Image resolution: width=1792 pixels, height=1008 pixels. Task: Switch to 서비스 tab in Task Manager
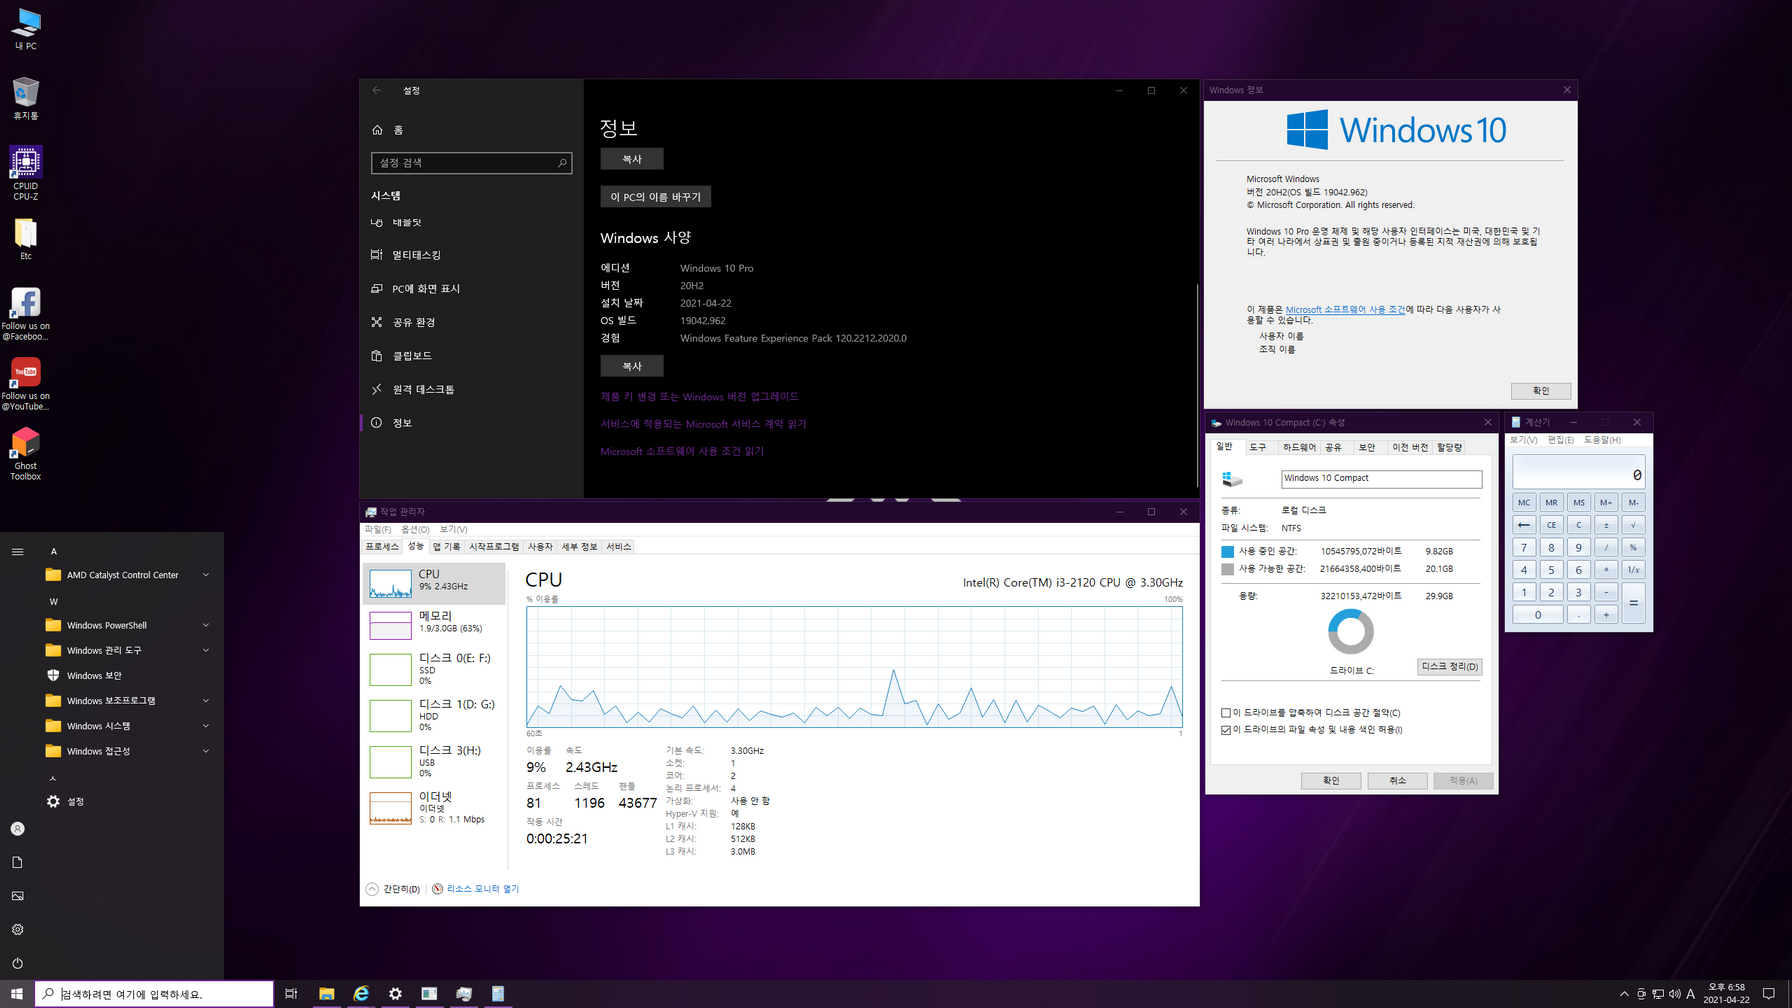click(x=619, y=547)
